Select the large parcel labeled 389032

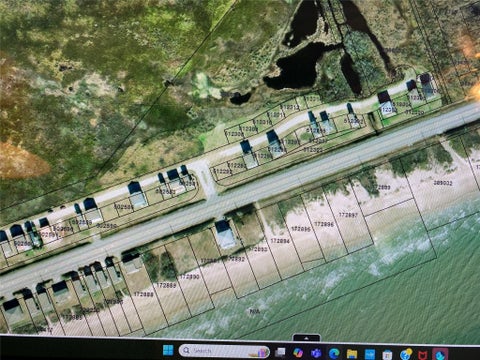443,183
